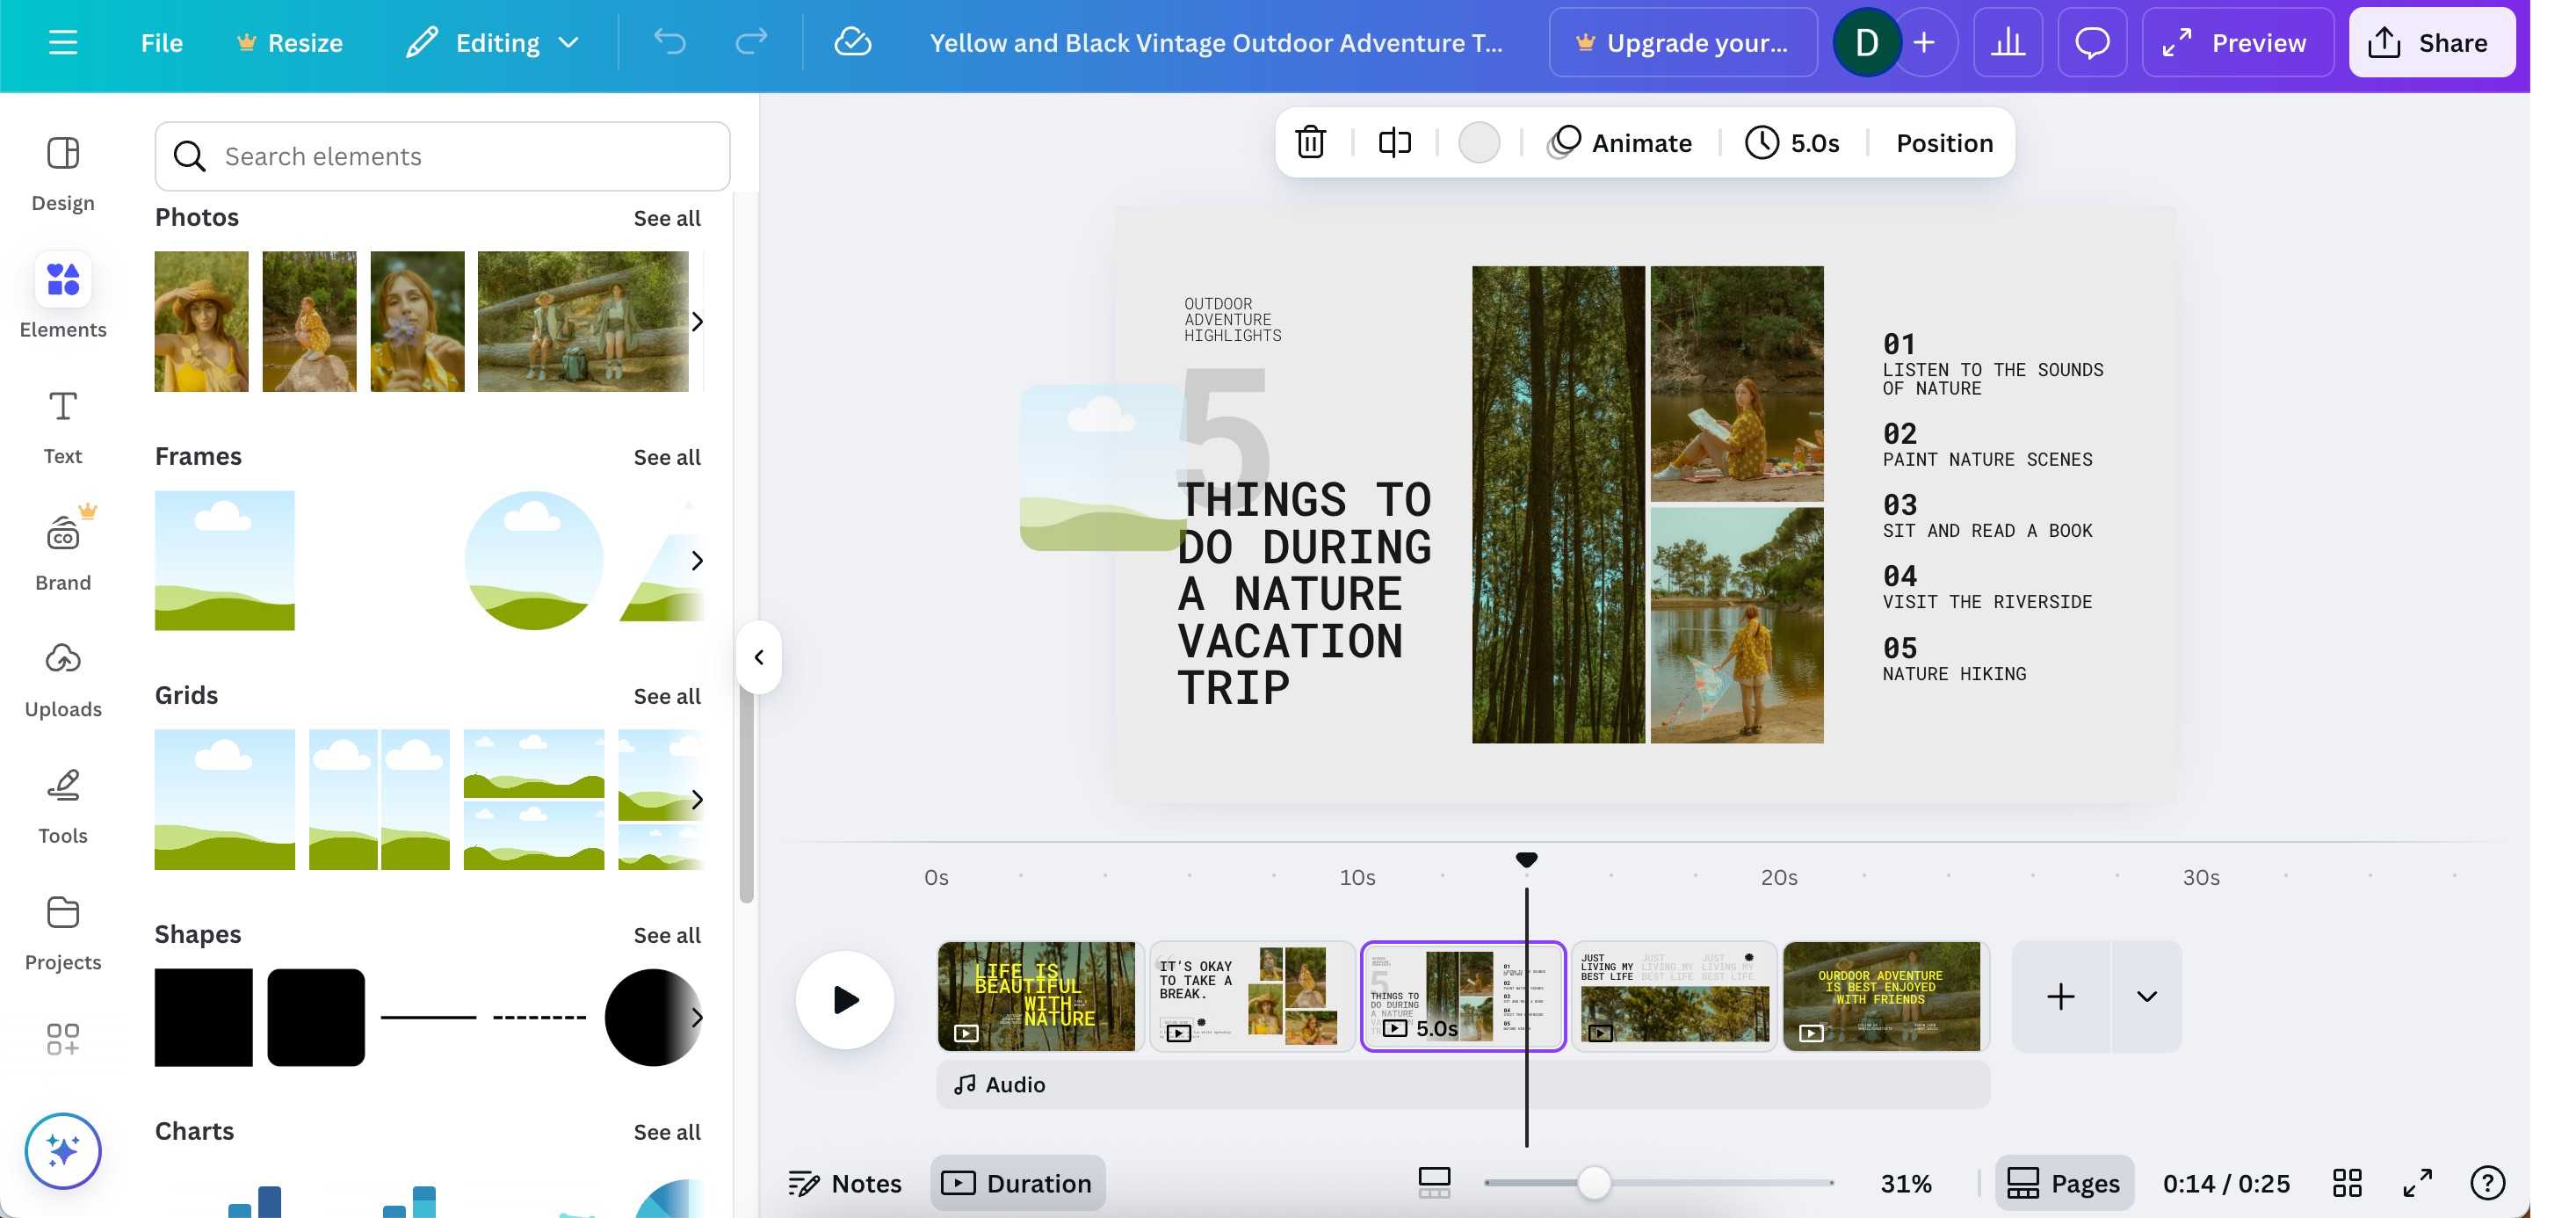Open the File menu

point(161,43)
